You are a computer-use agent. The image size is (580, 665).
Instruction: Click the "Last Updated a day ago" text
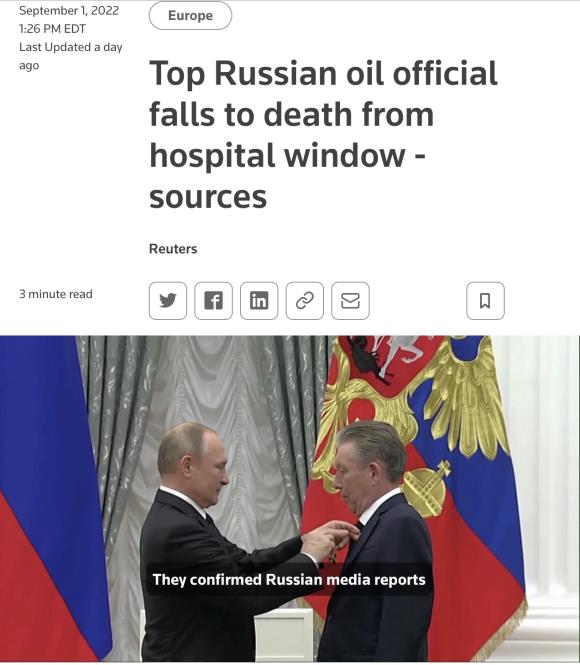click(x=71, y=56)
